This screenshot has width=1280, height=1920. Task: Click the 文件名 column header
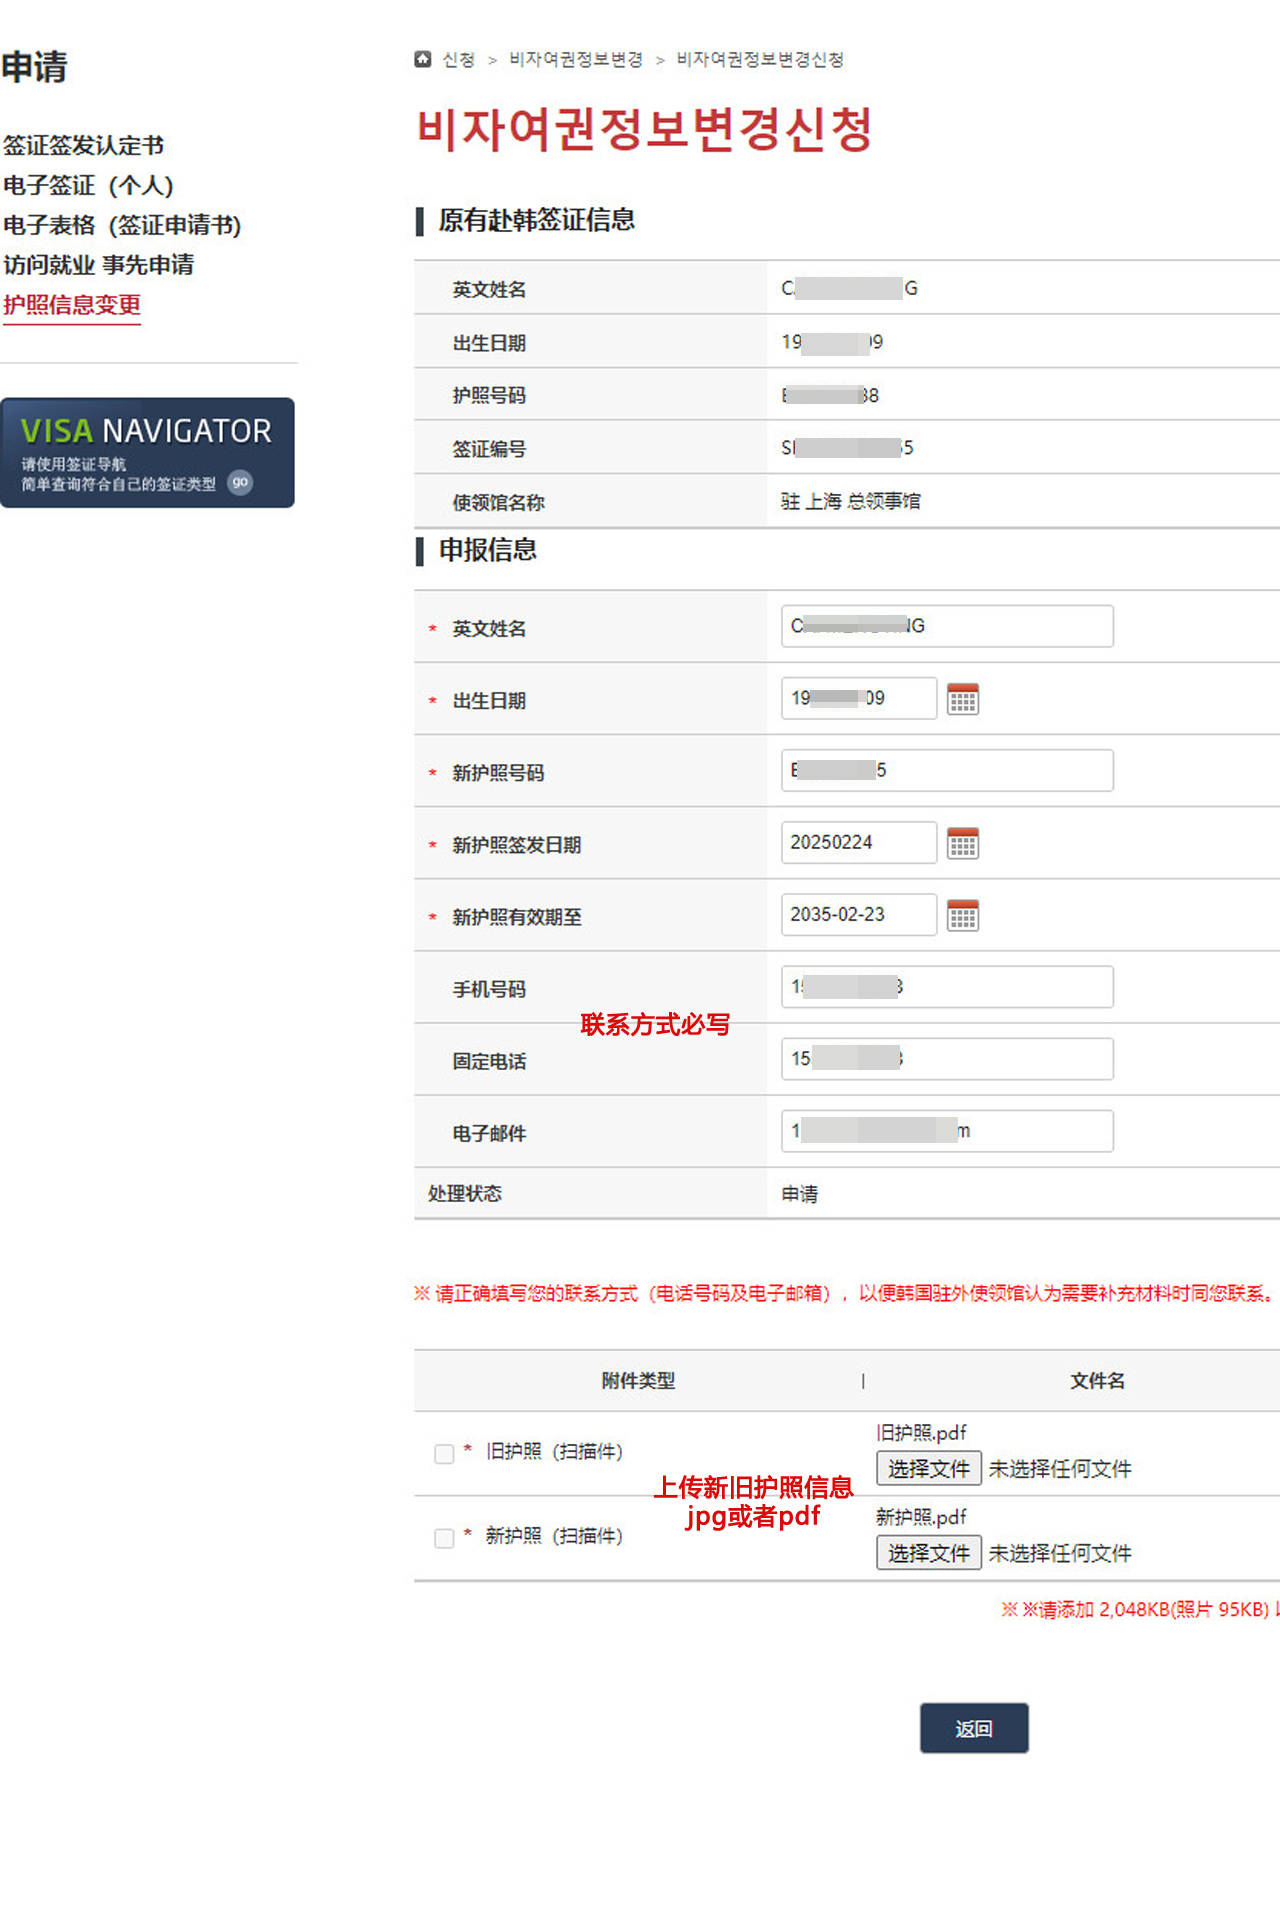(1097, 1380)
